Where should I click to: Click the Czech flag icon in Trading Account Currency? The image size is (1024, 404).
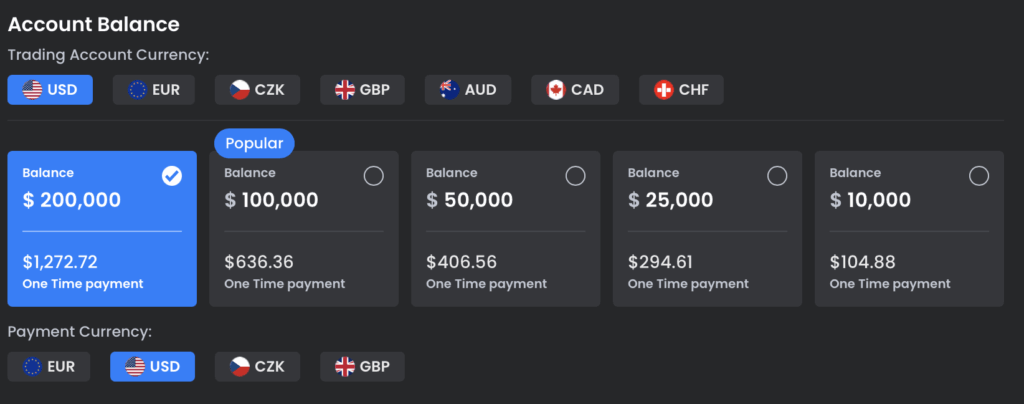coord(240,90)
